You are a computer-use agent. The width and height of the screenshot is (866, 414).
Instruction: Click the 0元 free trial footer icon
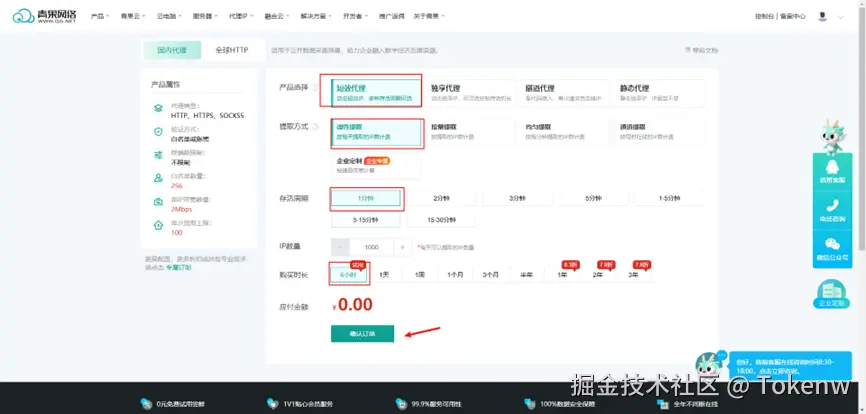pos(145,404)
